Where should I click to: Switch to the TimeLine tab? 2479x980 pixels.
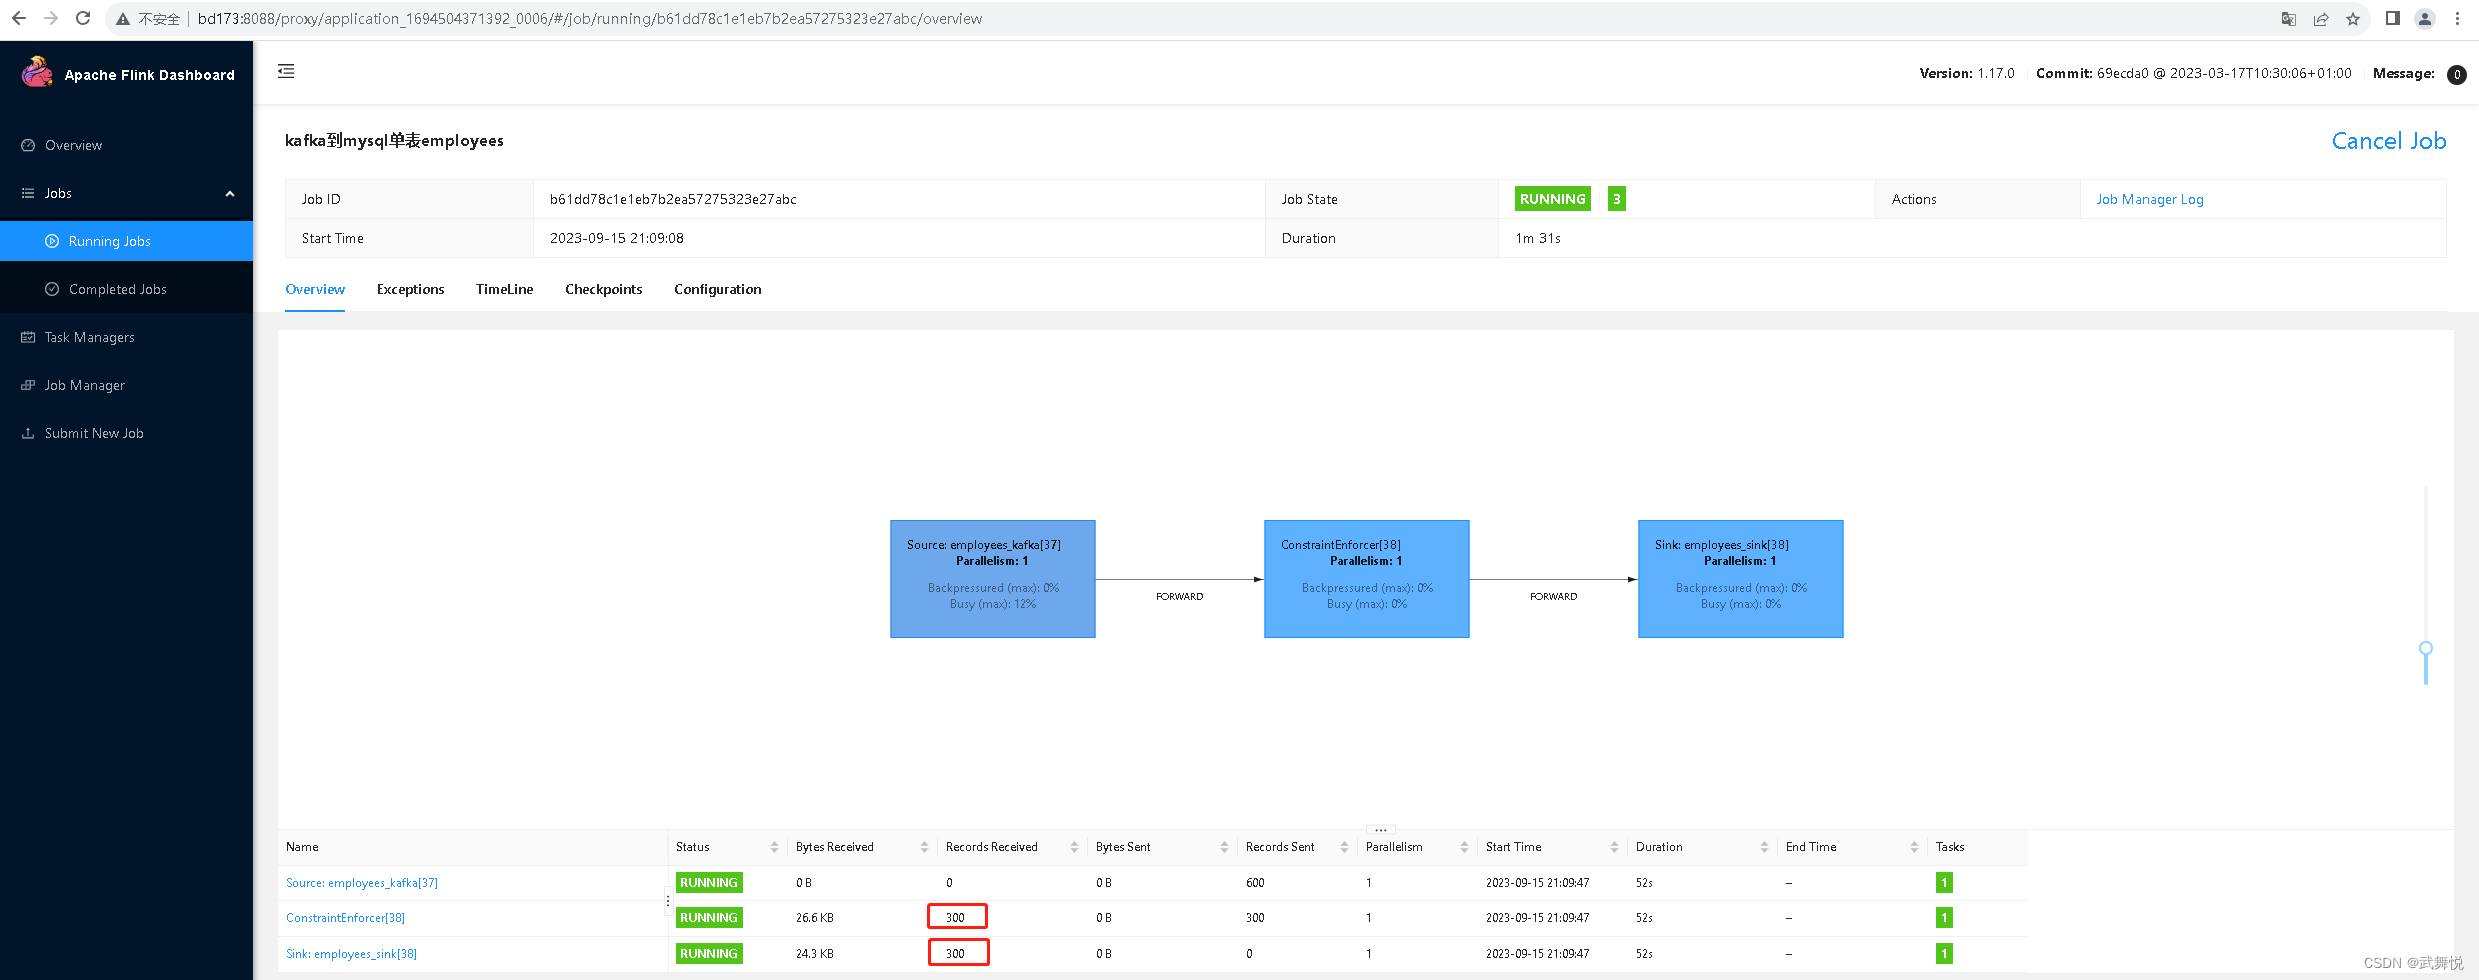point(504,289)
